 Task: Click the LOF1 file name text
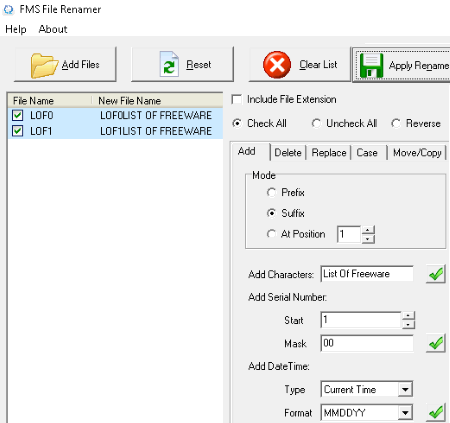[41, 131]
